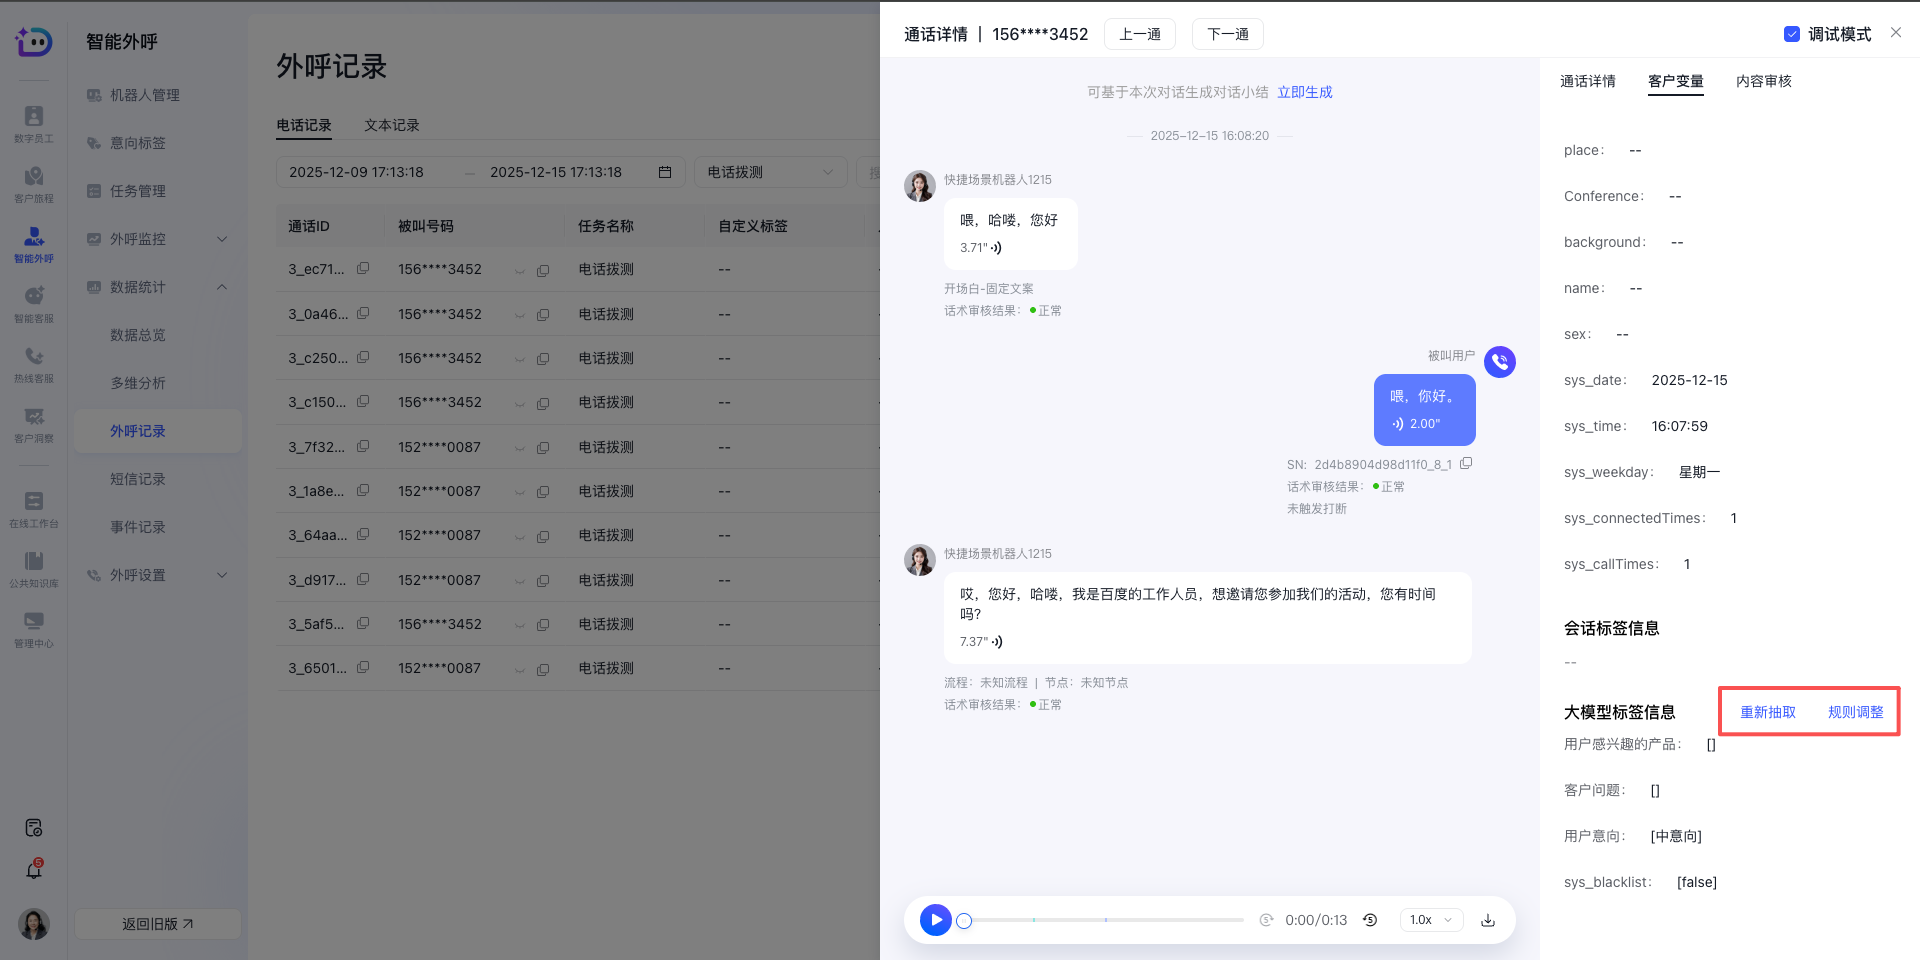Open the 1.0x playback speed dropdown
This screenshot has width=1920, height=960.
coord(1431,920)
